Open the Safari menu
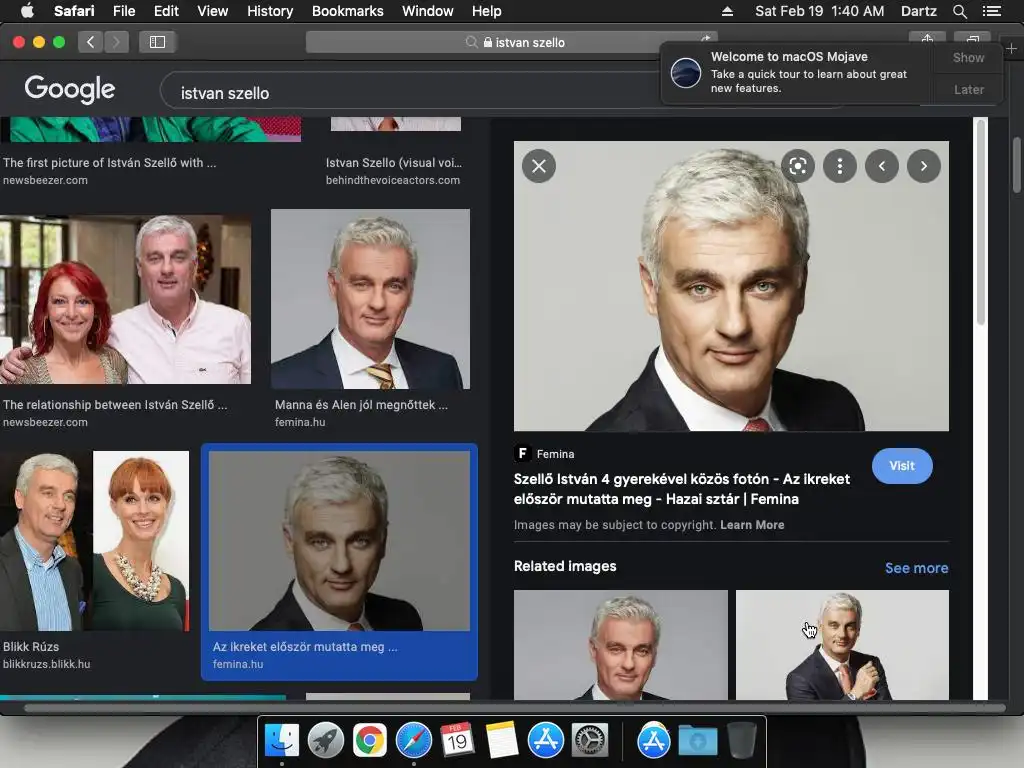1024x768 pixels. tap(74, 11)
